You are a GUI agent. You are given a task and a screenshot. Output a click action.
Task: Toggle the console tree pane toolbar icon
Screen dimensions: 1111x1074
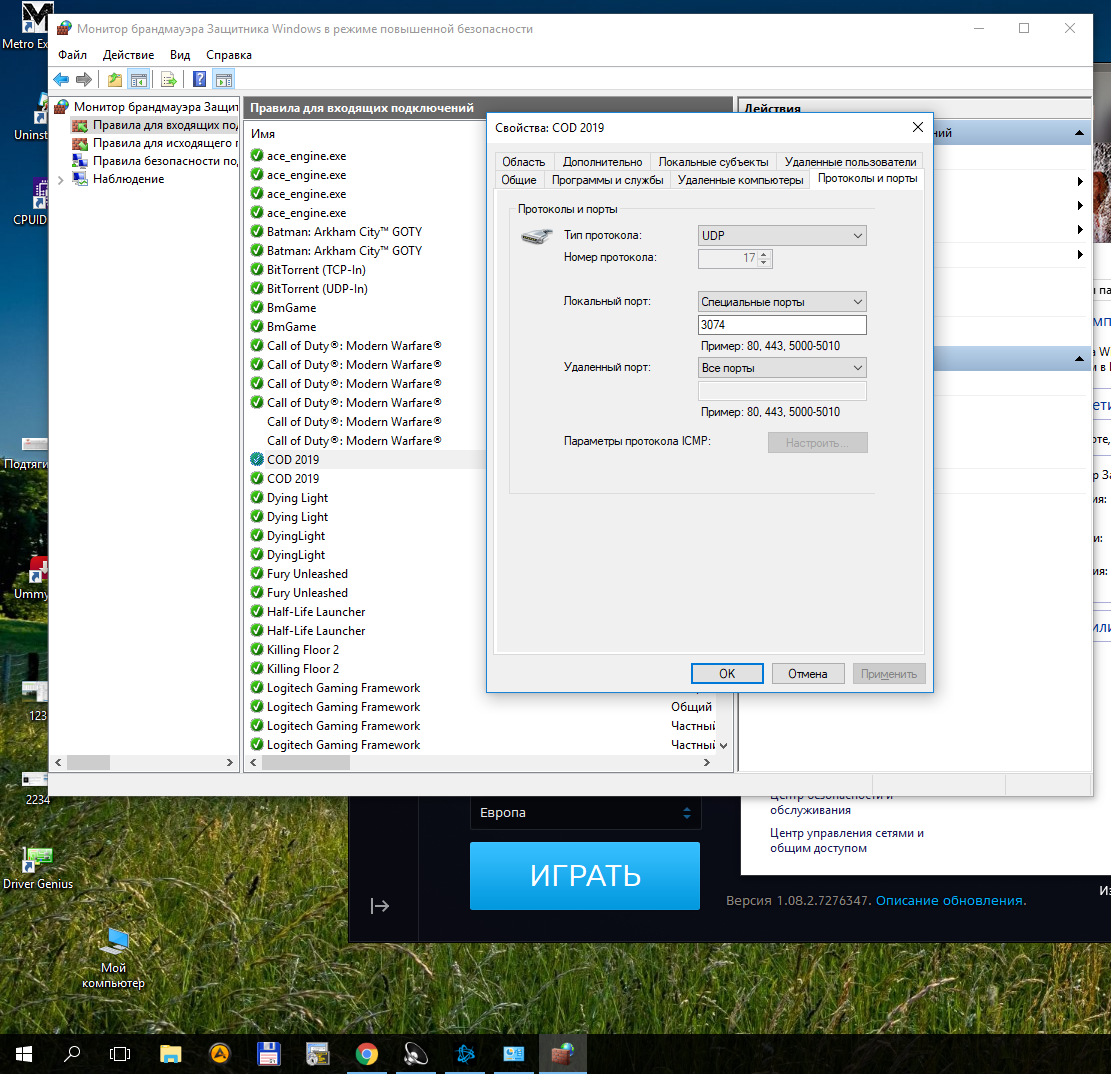coord(139,79)
